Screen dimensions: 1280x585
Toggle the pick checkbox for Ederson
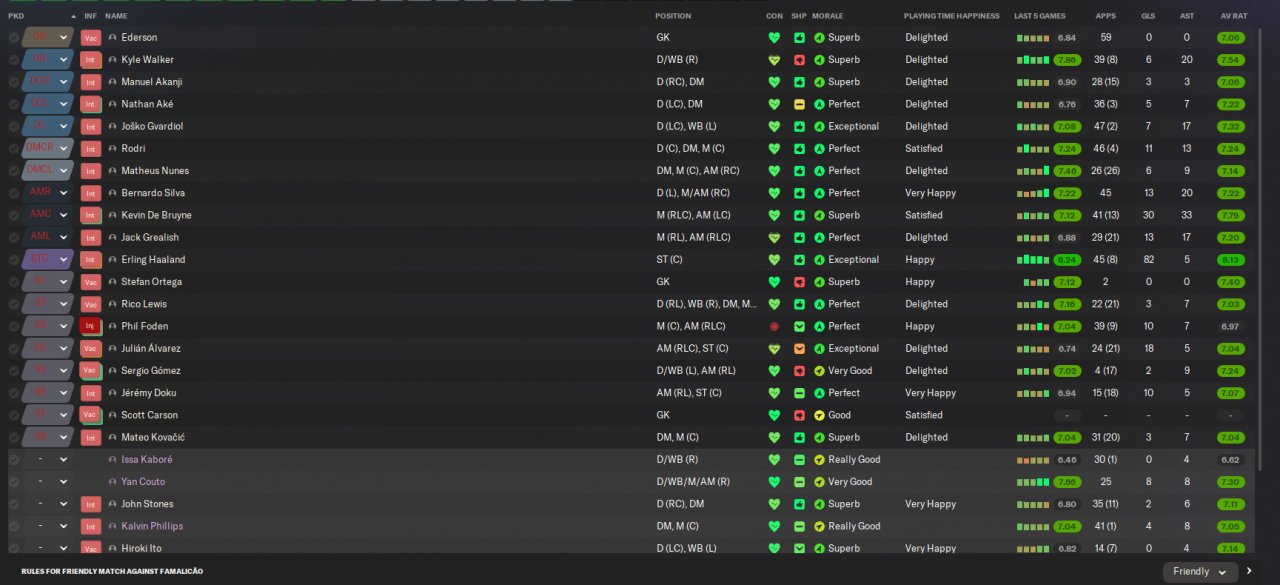click(14, 38)
